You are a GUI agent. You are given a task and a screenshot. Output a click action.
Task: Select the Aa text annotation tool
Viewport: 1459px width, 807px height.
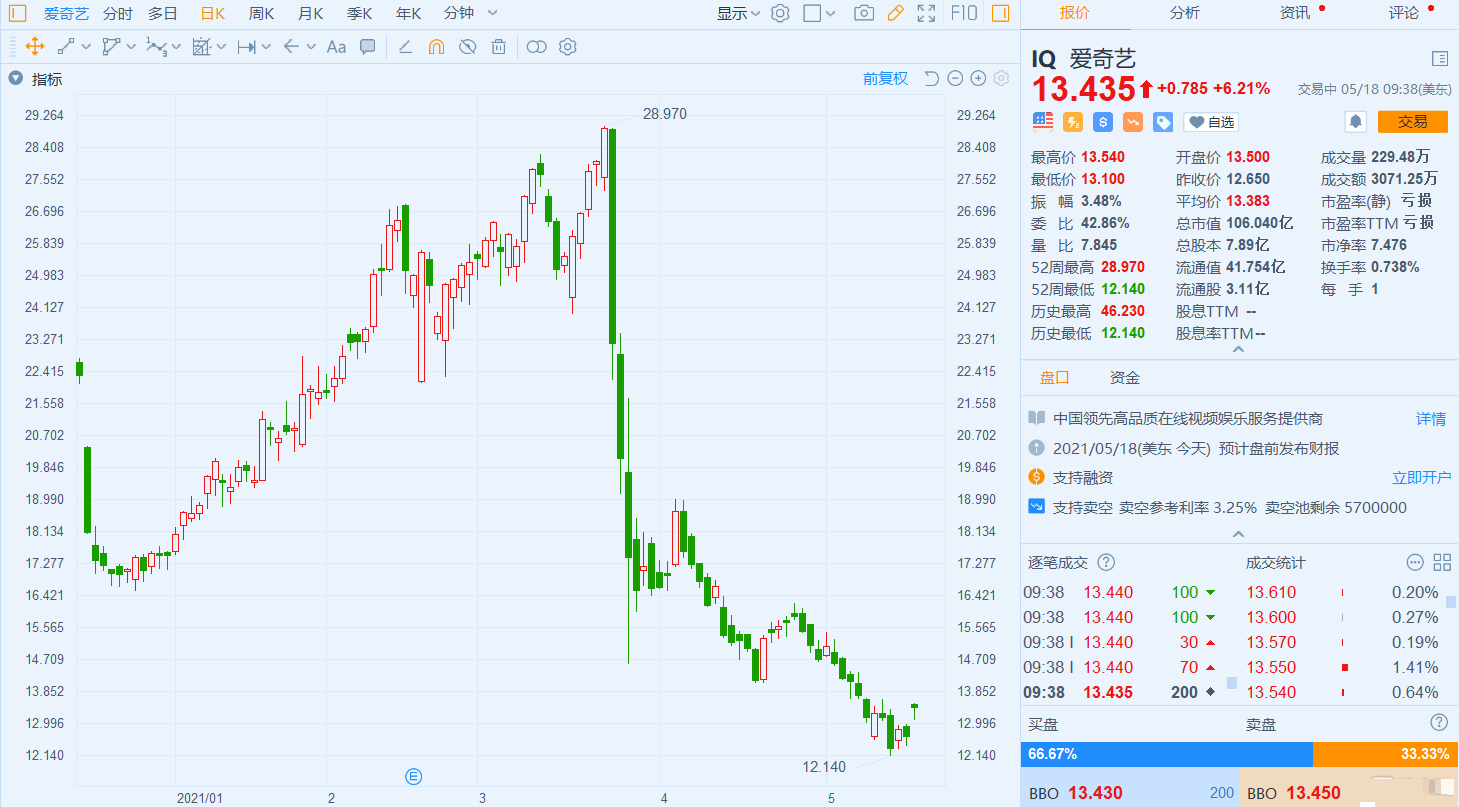pos(336,46)
